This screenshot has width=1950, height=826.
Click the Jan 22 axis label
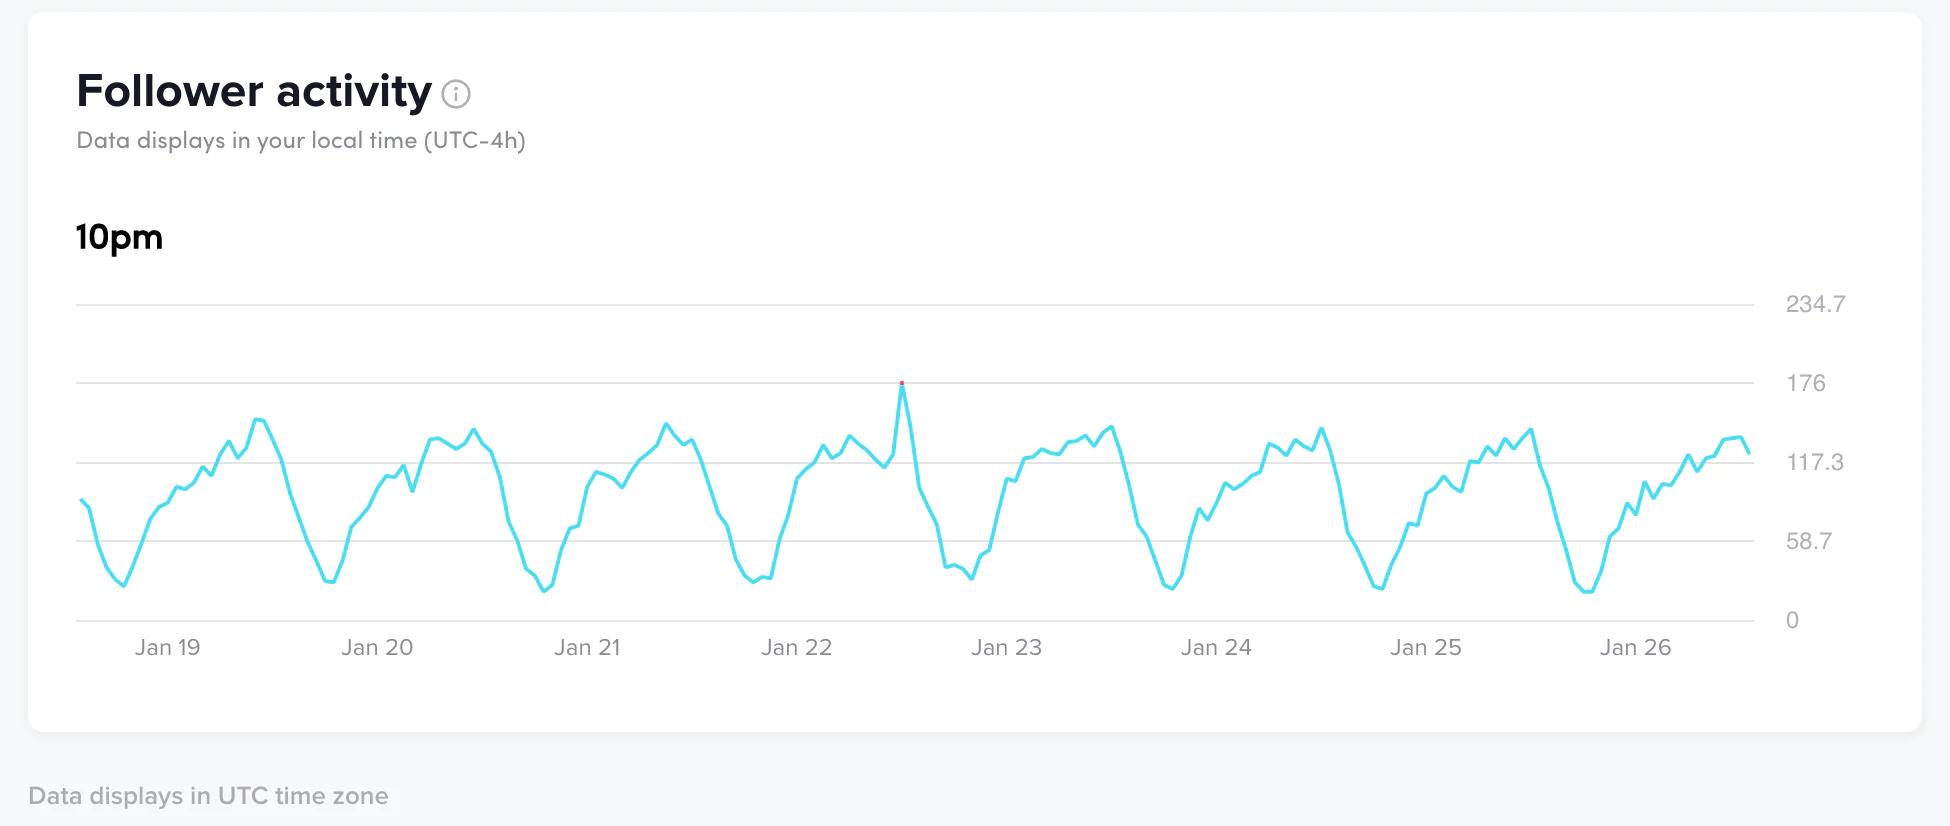(796, 648)
